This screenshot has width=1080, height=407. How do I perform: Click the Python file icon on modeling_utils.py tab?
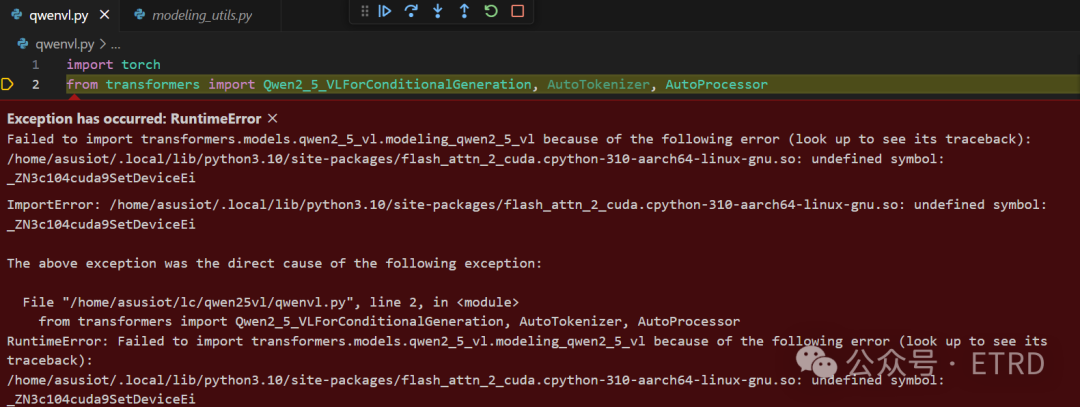click(x=139, y=14)
